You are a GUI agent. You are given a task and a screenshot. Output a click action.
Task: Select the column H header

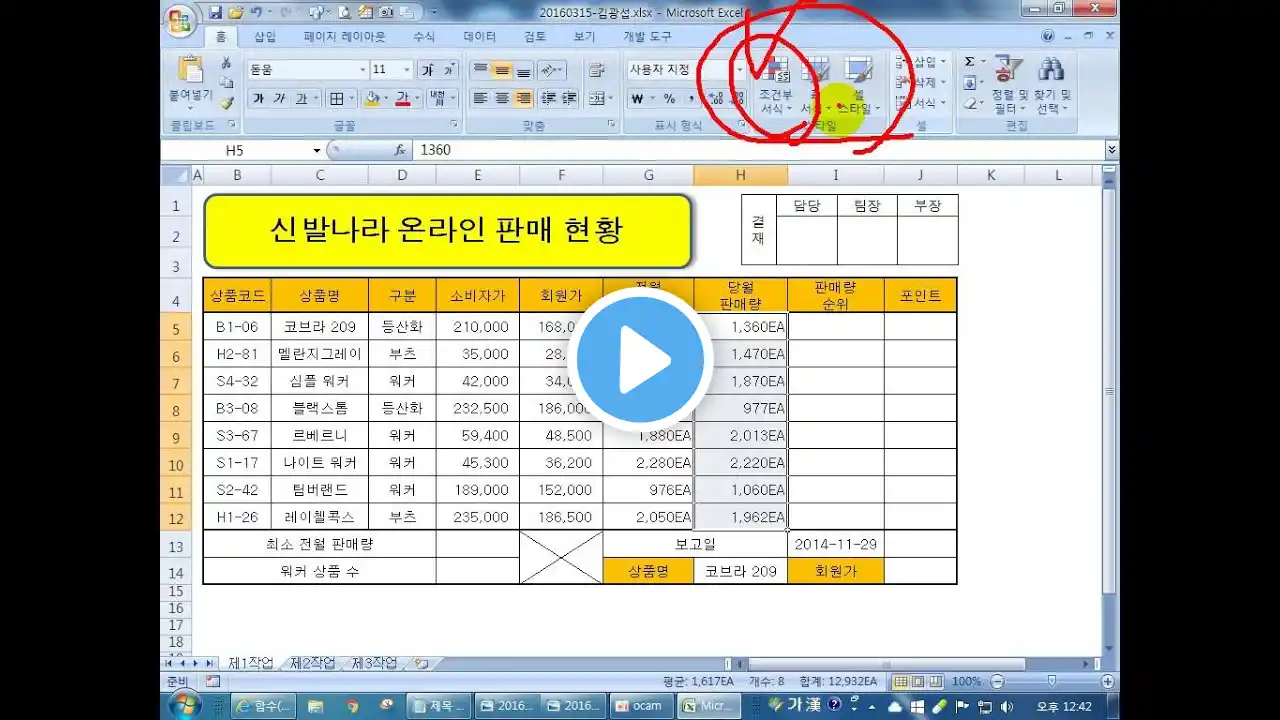[740, 175]
